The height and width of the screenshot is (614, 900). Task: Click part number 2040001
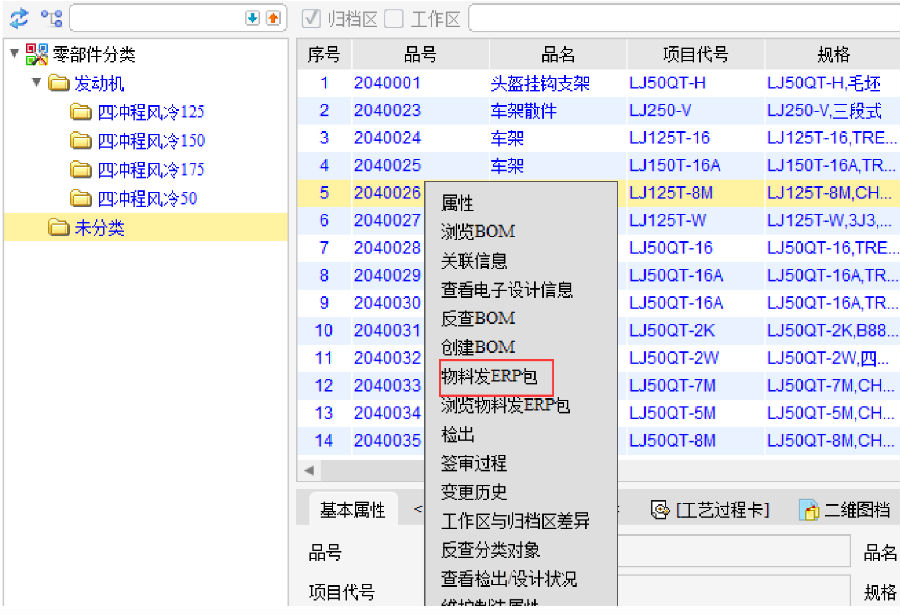click(x=387, y=83)
